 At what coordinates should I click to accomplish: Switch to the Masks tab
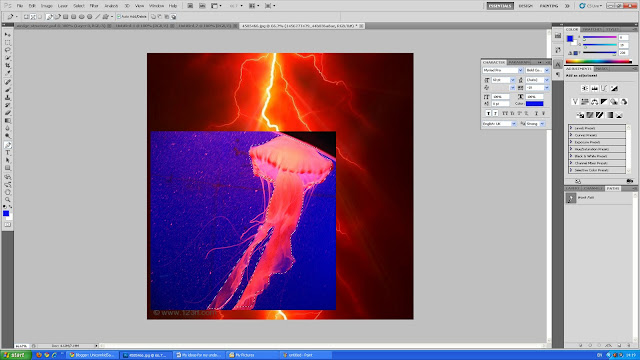click(x=602, y=69)
